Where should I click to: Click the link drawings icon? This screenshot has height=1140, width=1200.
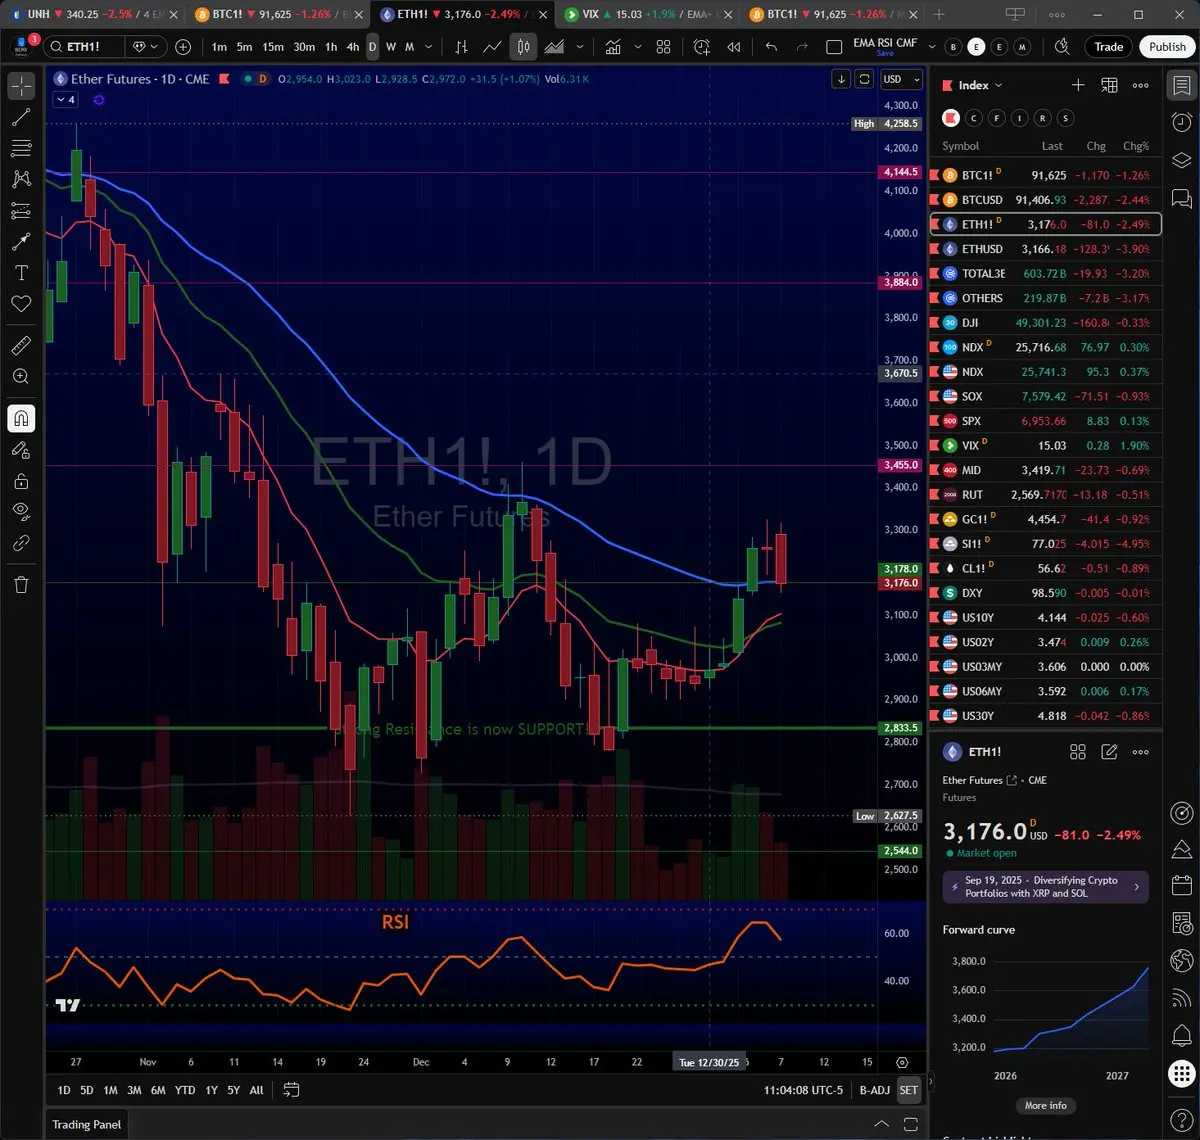pos(21,543)
